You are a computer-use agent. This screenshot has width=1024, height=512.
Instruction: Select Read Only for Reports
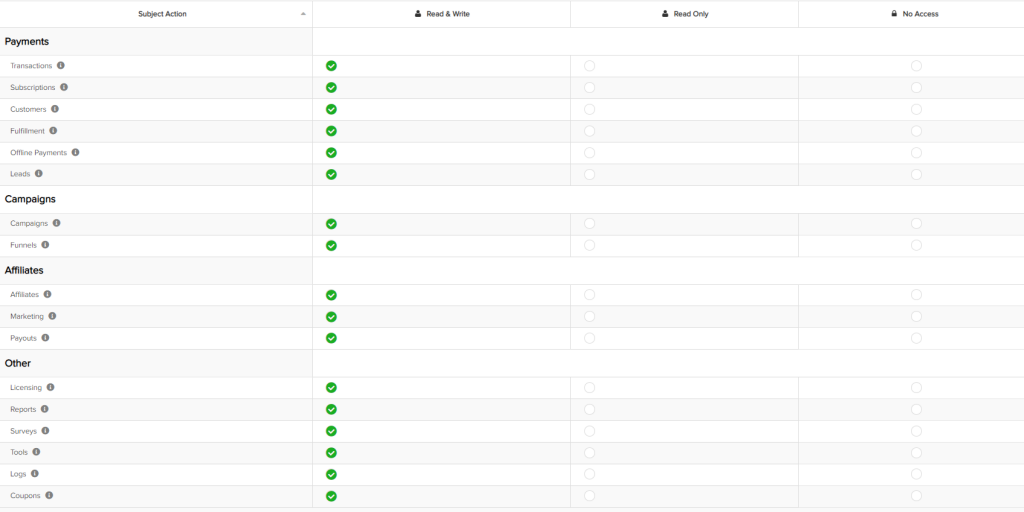tap(589, 409)
